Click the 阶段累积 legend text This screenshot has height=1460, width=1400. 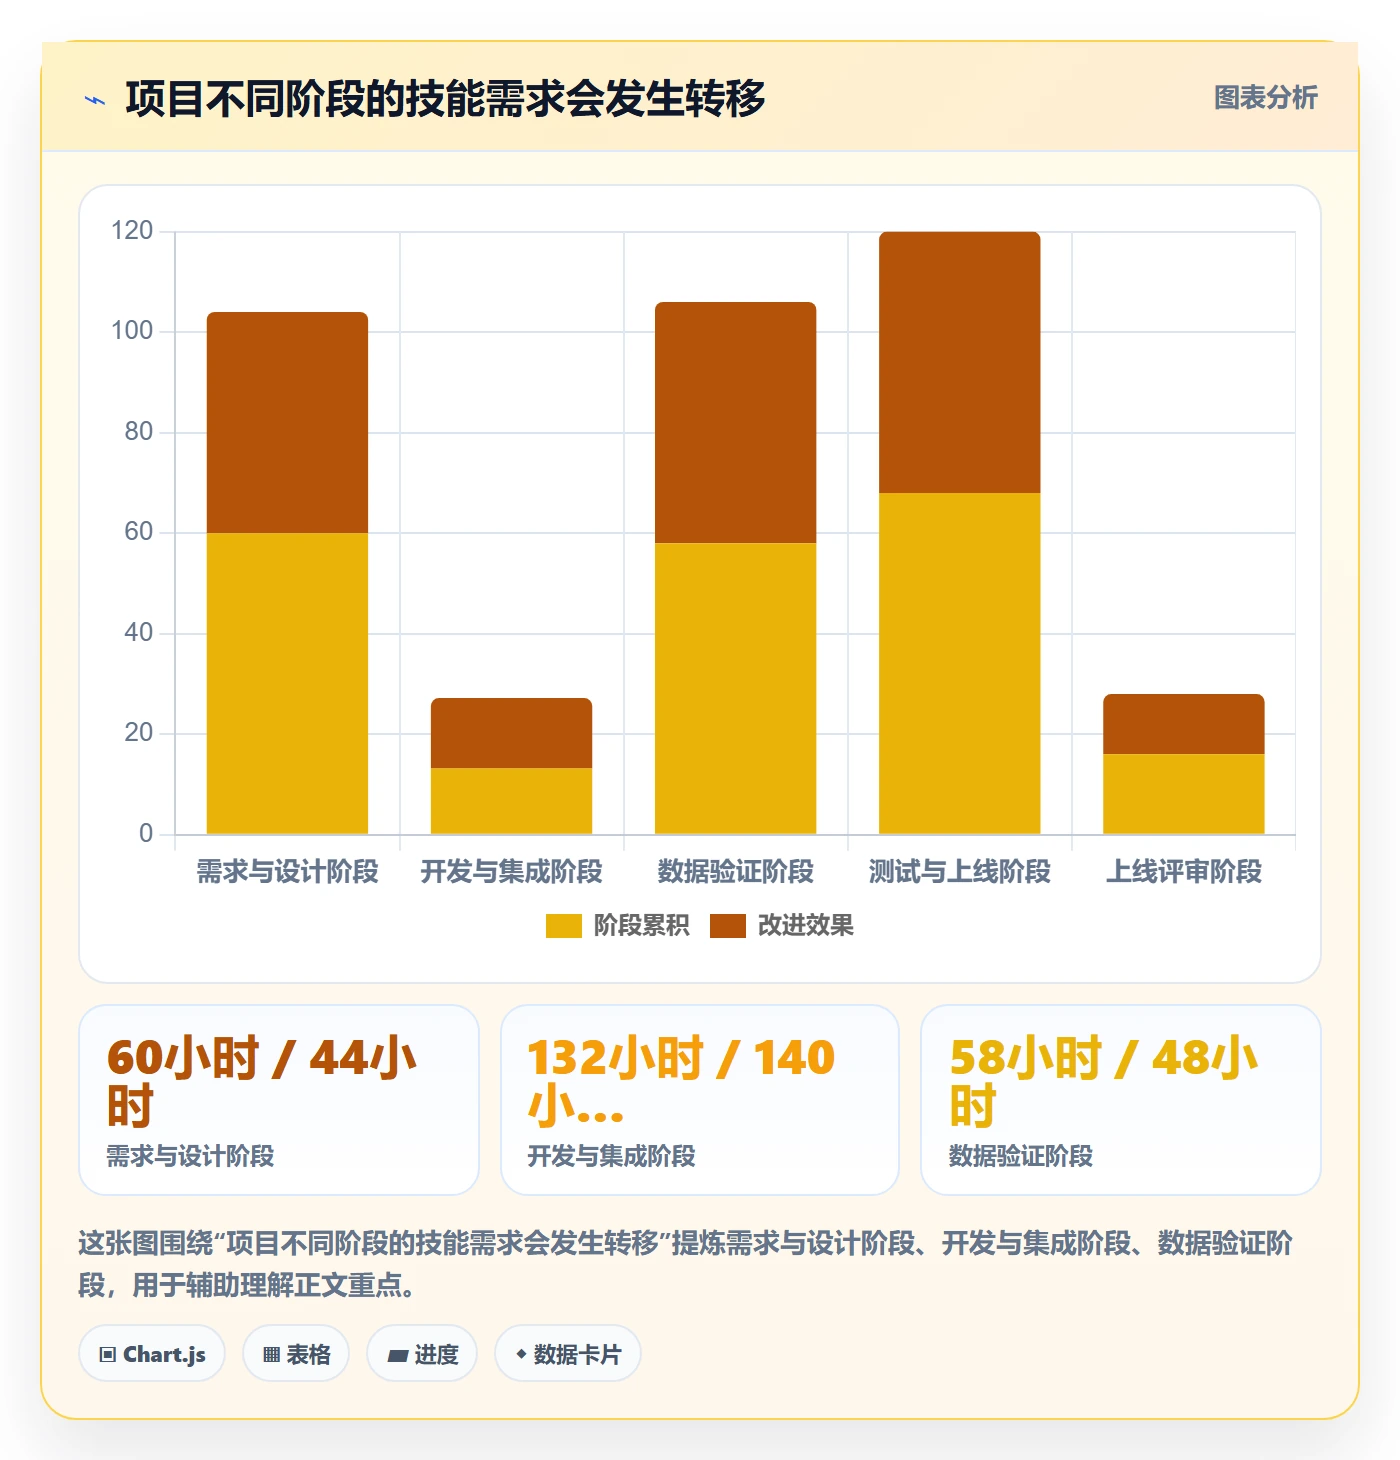coord(642,926)
